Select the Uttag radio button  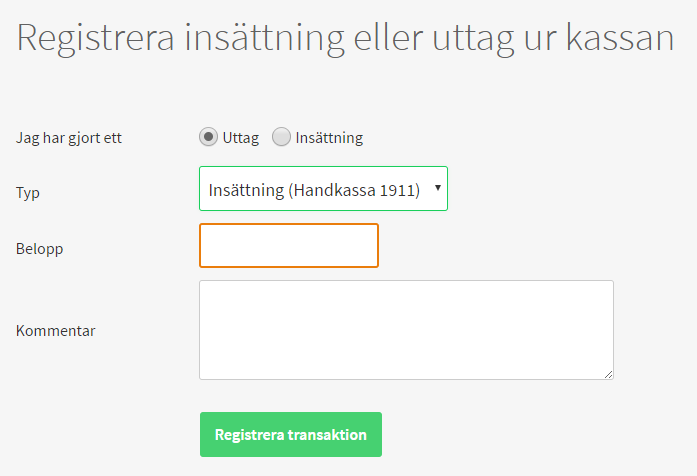click(209, 137)
